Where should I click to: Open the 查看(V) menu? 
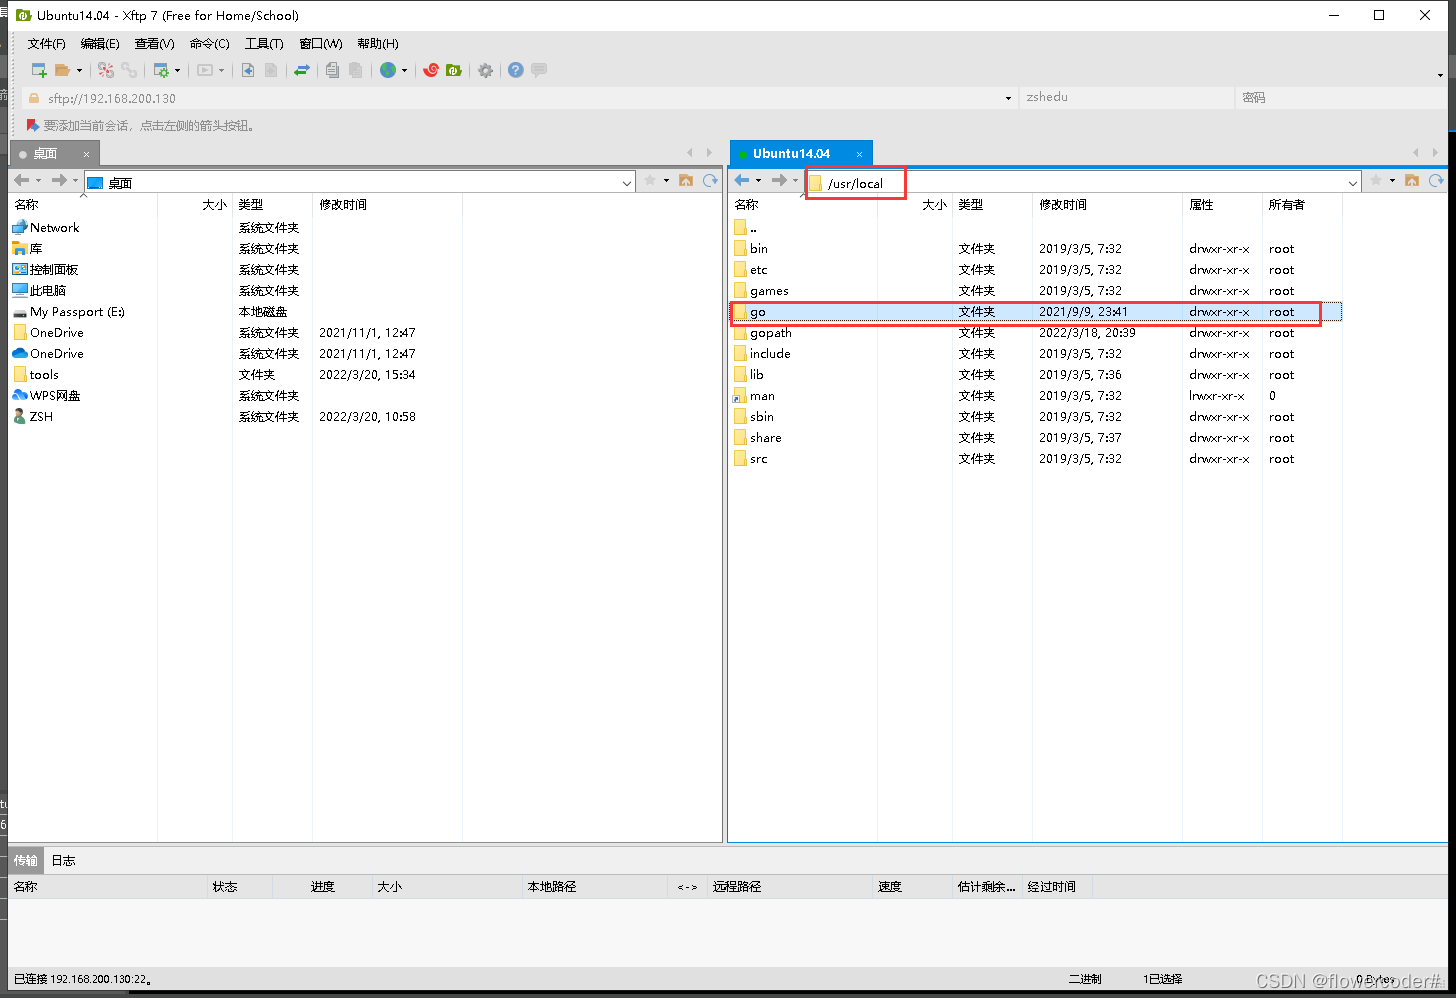154,44
